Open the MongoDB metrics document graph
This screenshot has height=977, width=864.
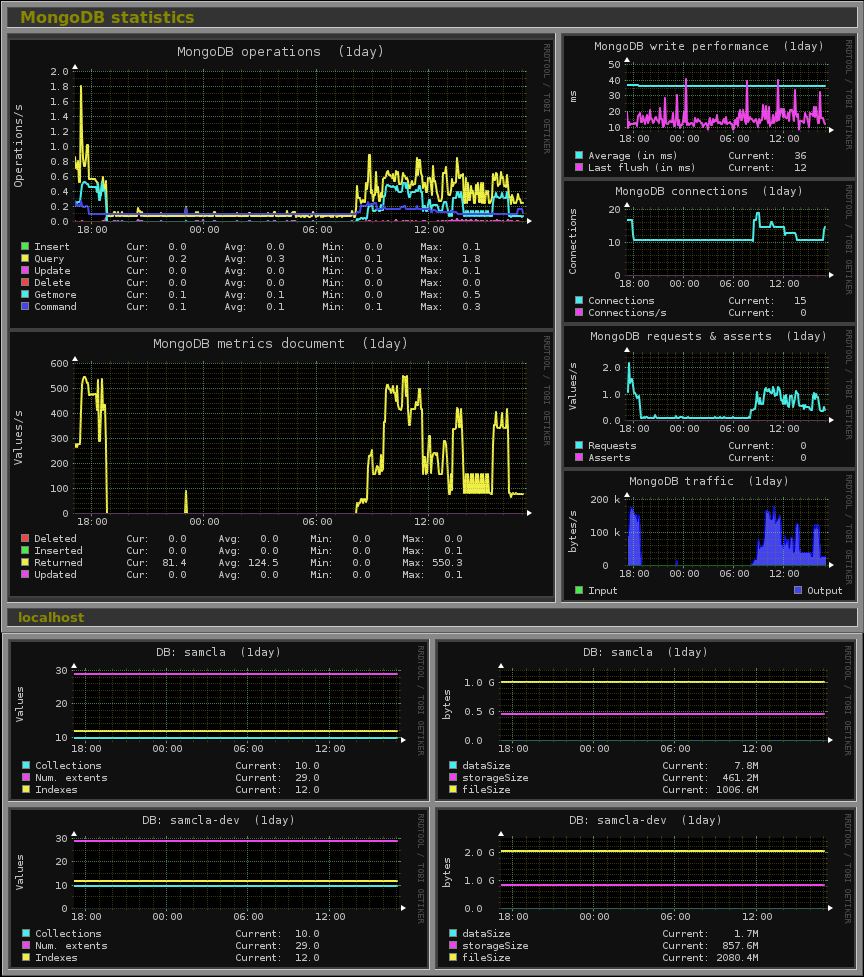[x=281, y=464]
